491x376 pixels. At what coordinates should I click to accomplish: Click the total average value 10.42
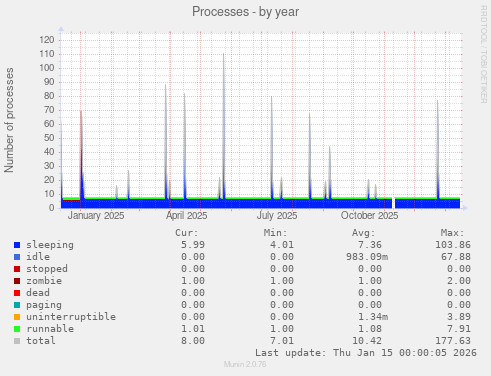click(x=367, y=341)
